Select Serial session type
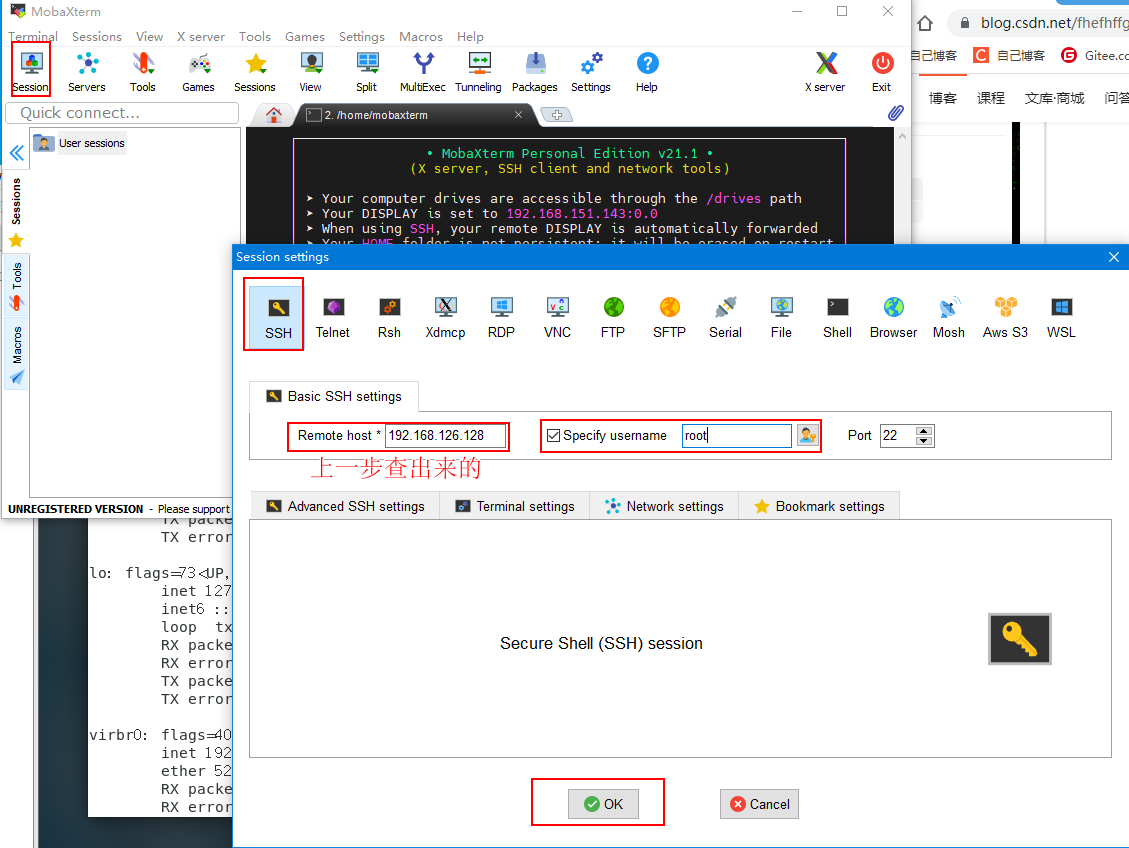 pos(726,317)
